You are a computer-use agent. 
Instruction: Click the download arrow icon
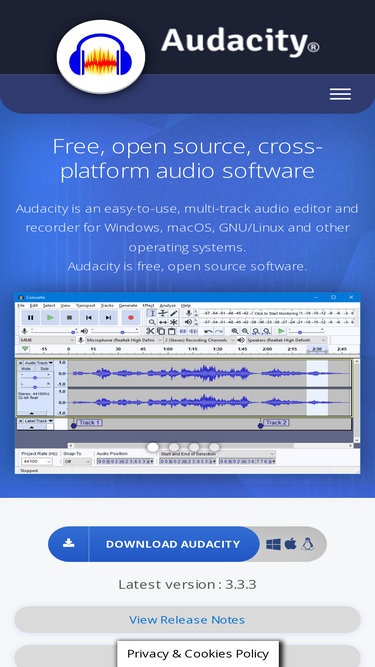coord(68,544)
